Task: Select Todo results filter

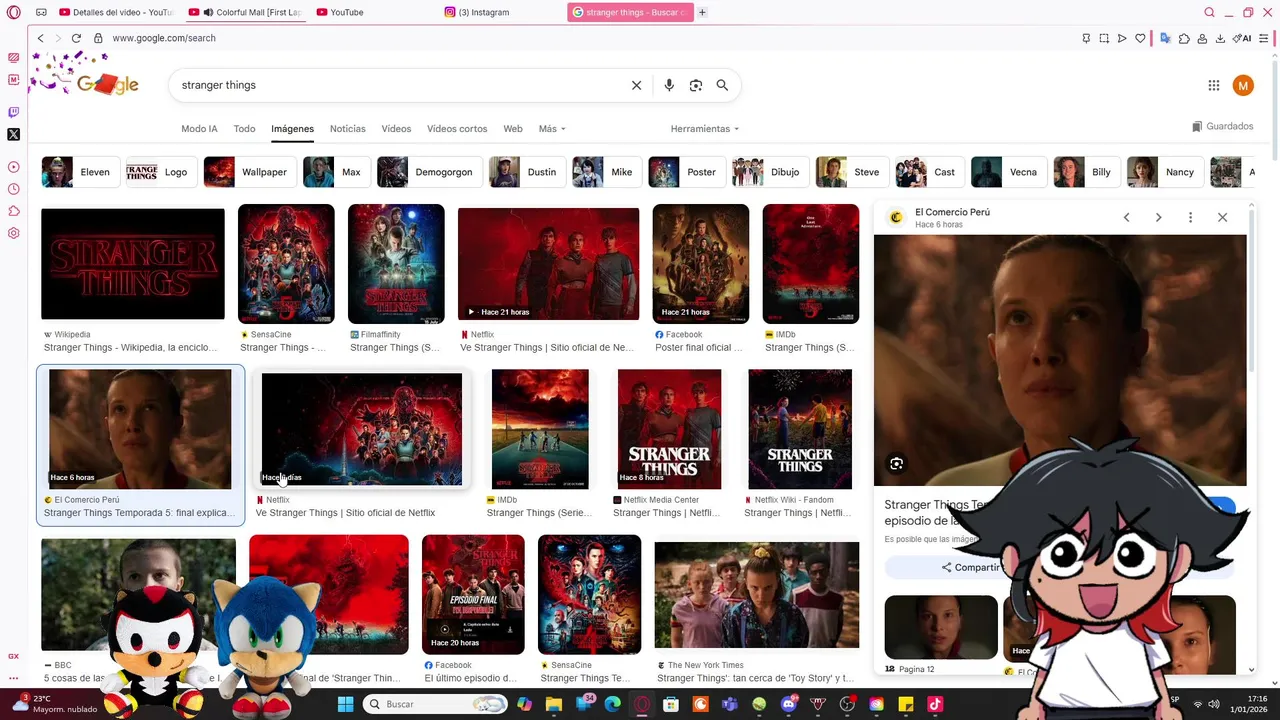Action: coord(244,129)
